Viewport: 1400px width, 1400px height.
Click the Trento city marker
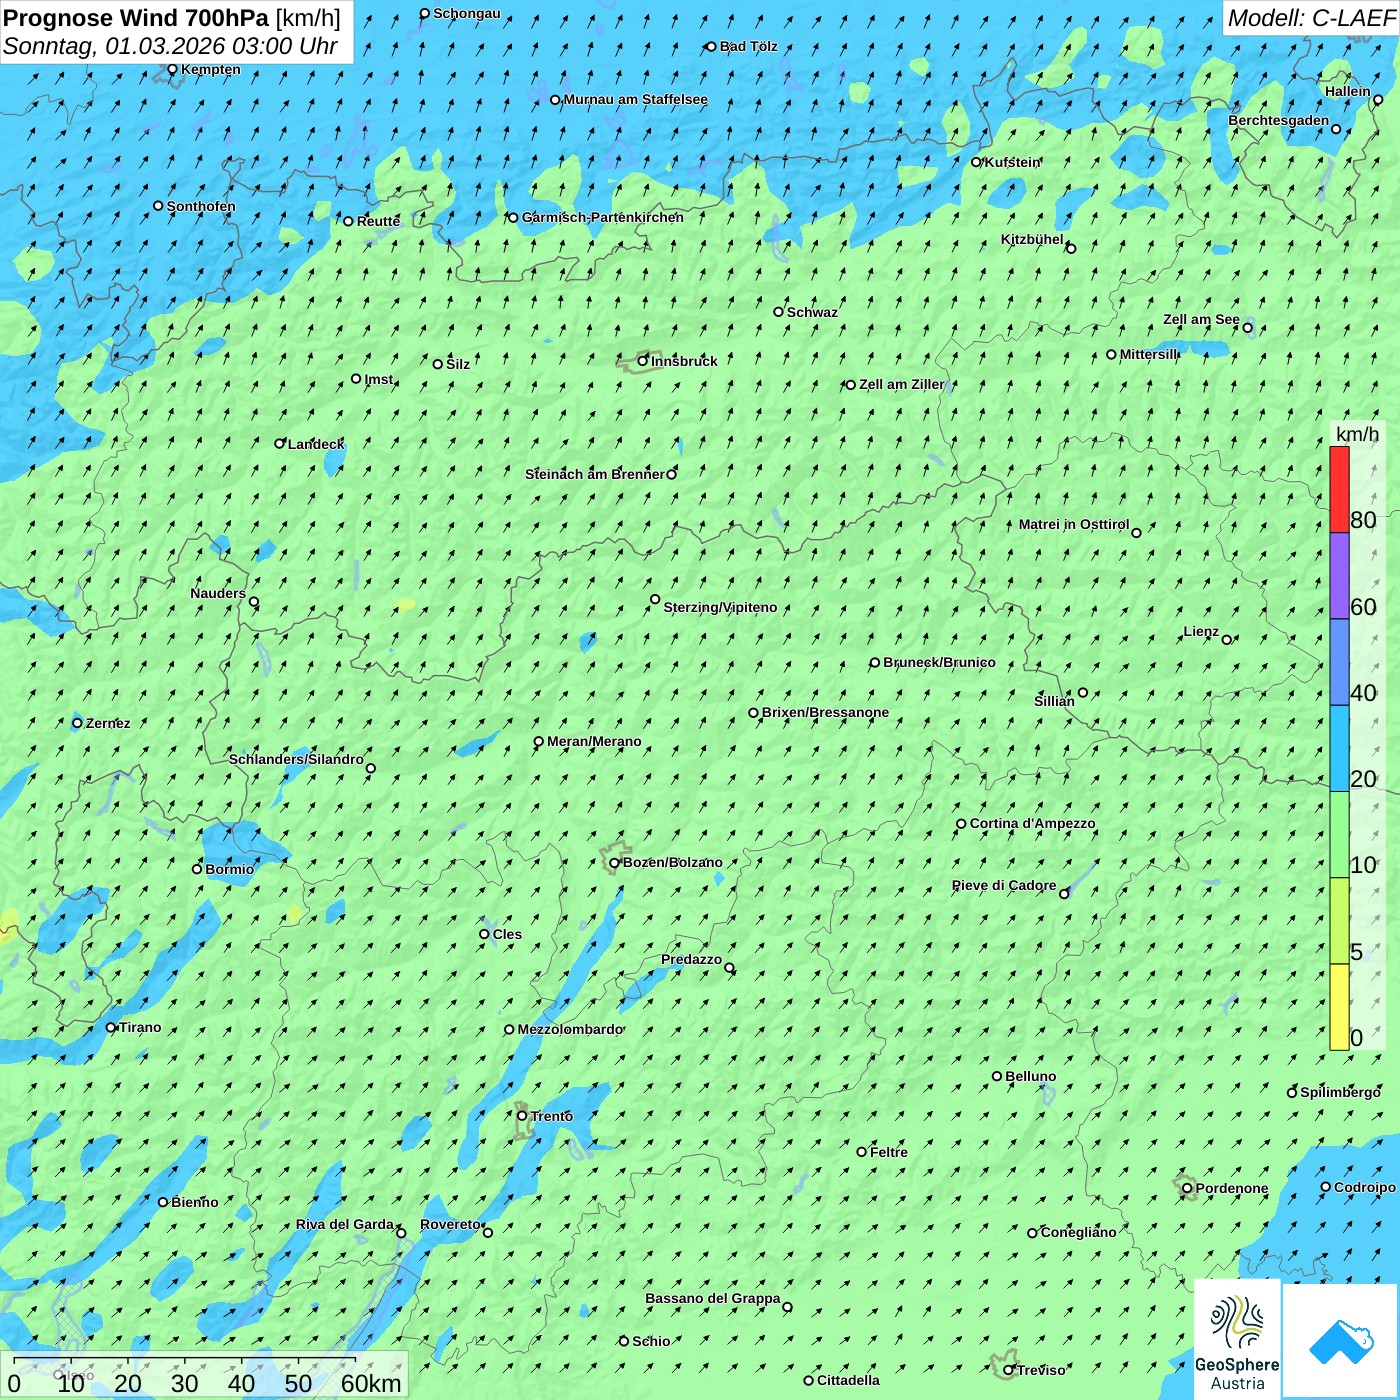point(522,1116)
